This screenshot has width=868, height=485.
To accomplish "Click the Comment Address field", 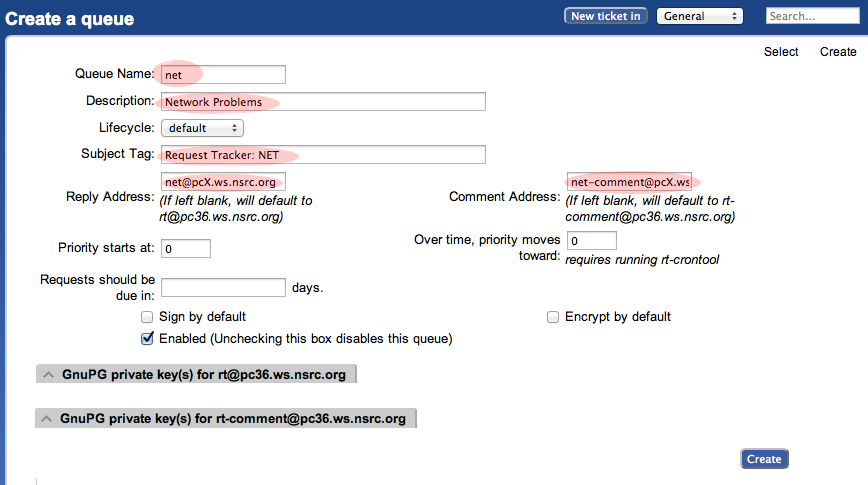I will 629,181.
